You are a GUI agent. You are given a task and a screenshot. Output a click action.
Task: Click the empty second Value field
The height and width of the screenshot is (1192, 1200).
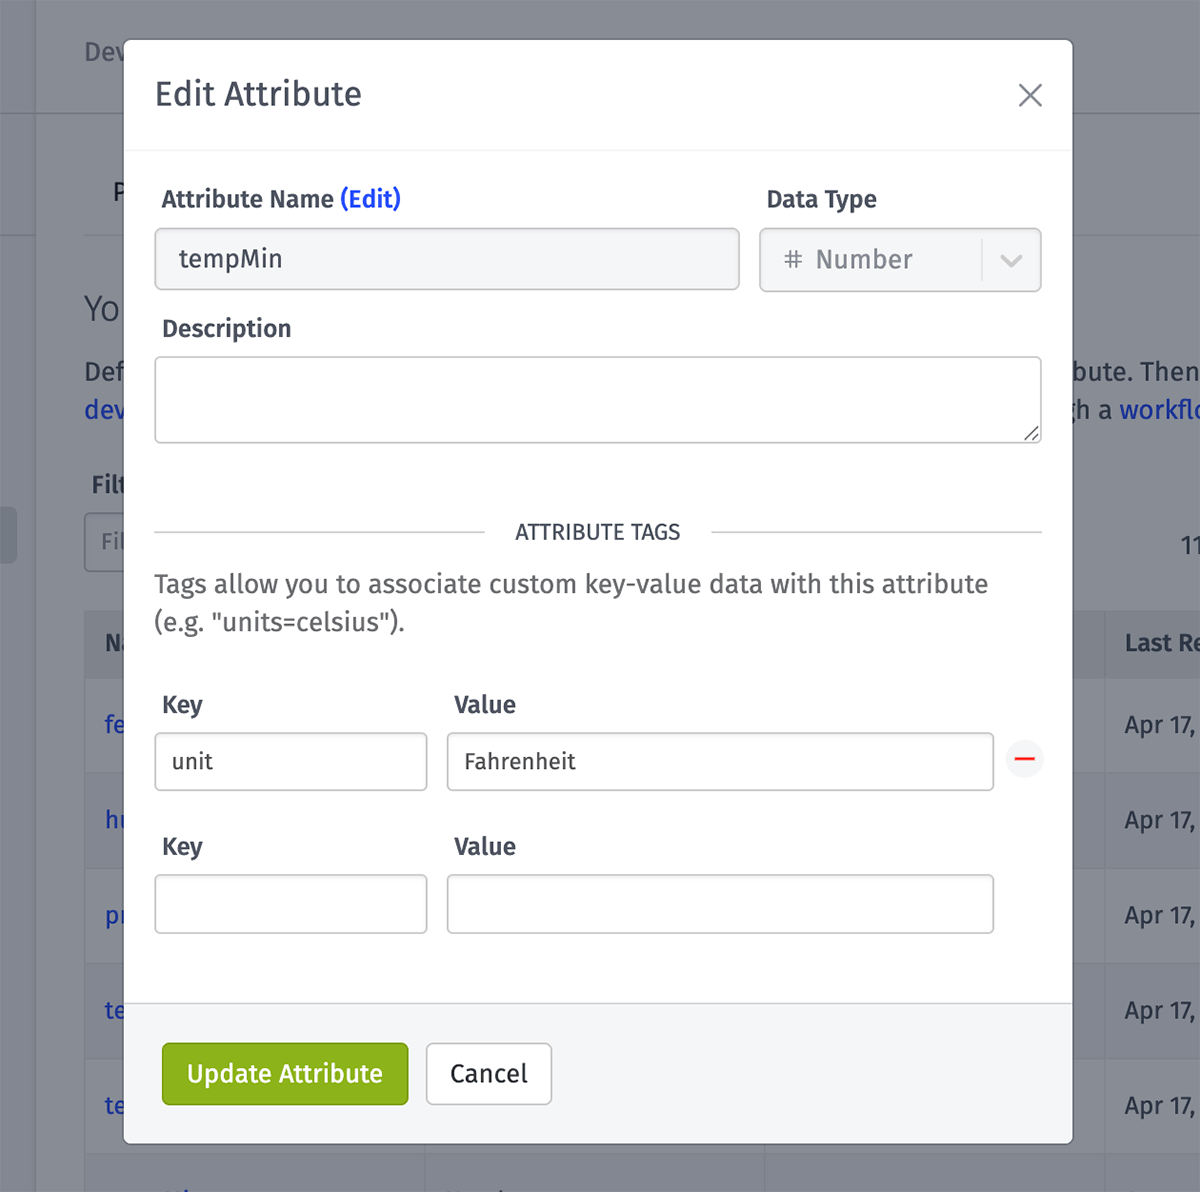[720, 904]
